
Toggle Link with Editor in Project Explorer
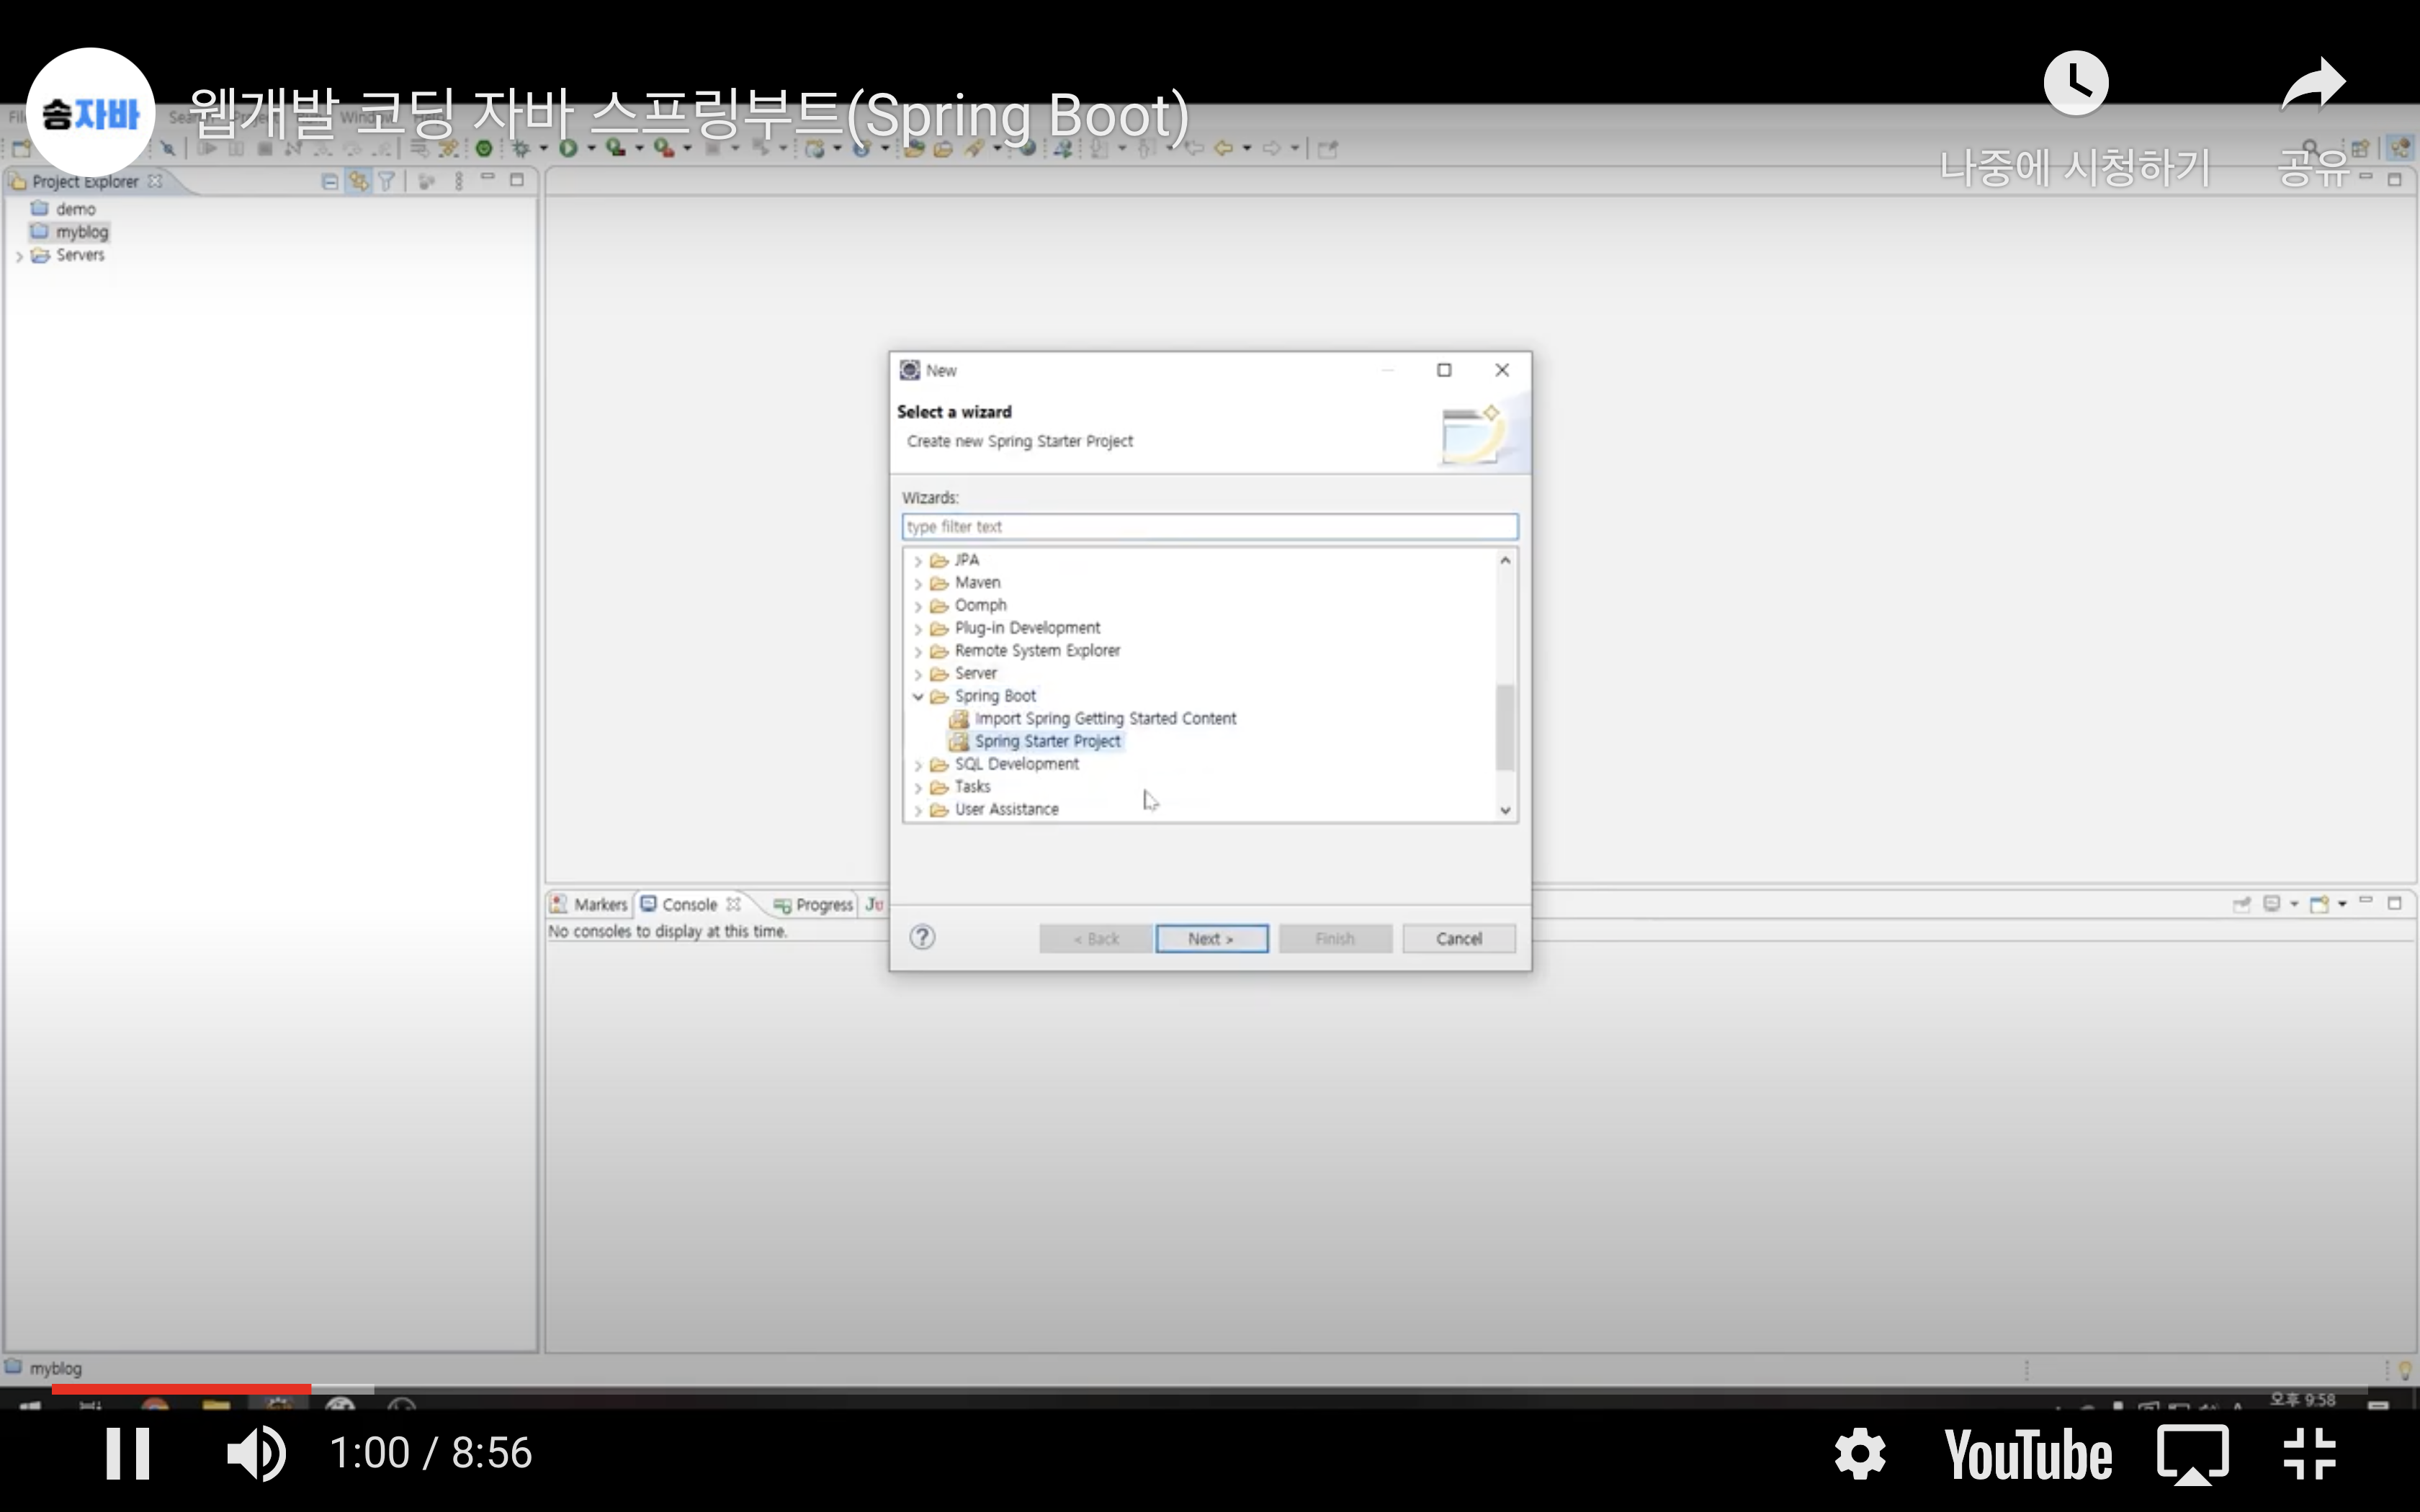[358, 181]
